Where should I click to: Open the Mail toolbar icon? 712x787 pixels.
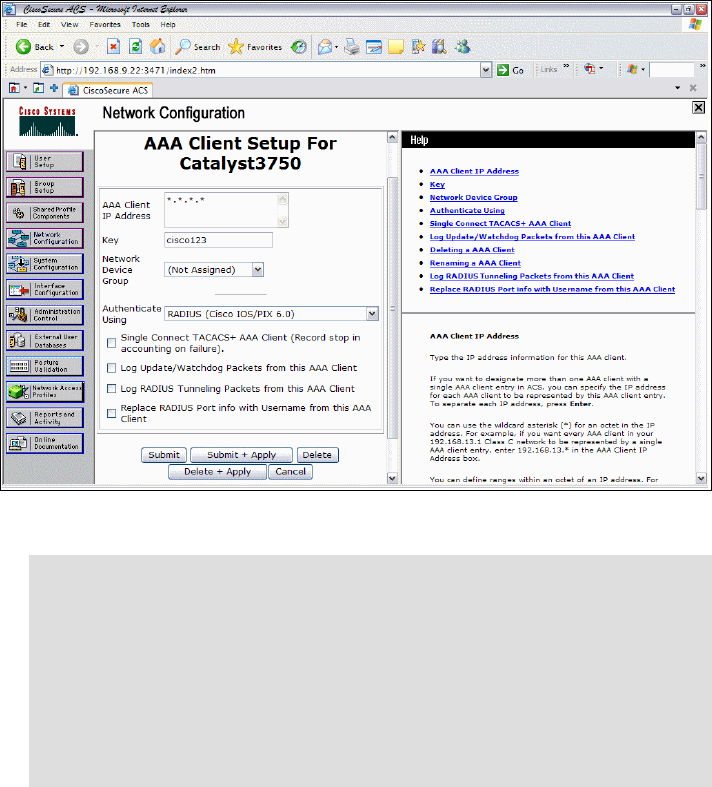(325, 47)
